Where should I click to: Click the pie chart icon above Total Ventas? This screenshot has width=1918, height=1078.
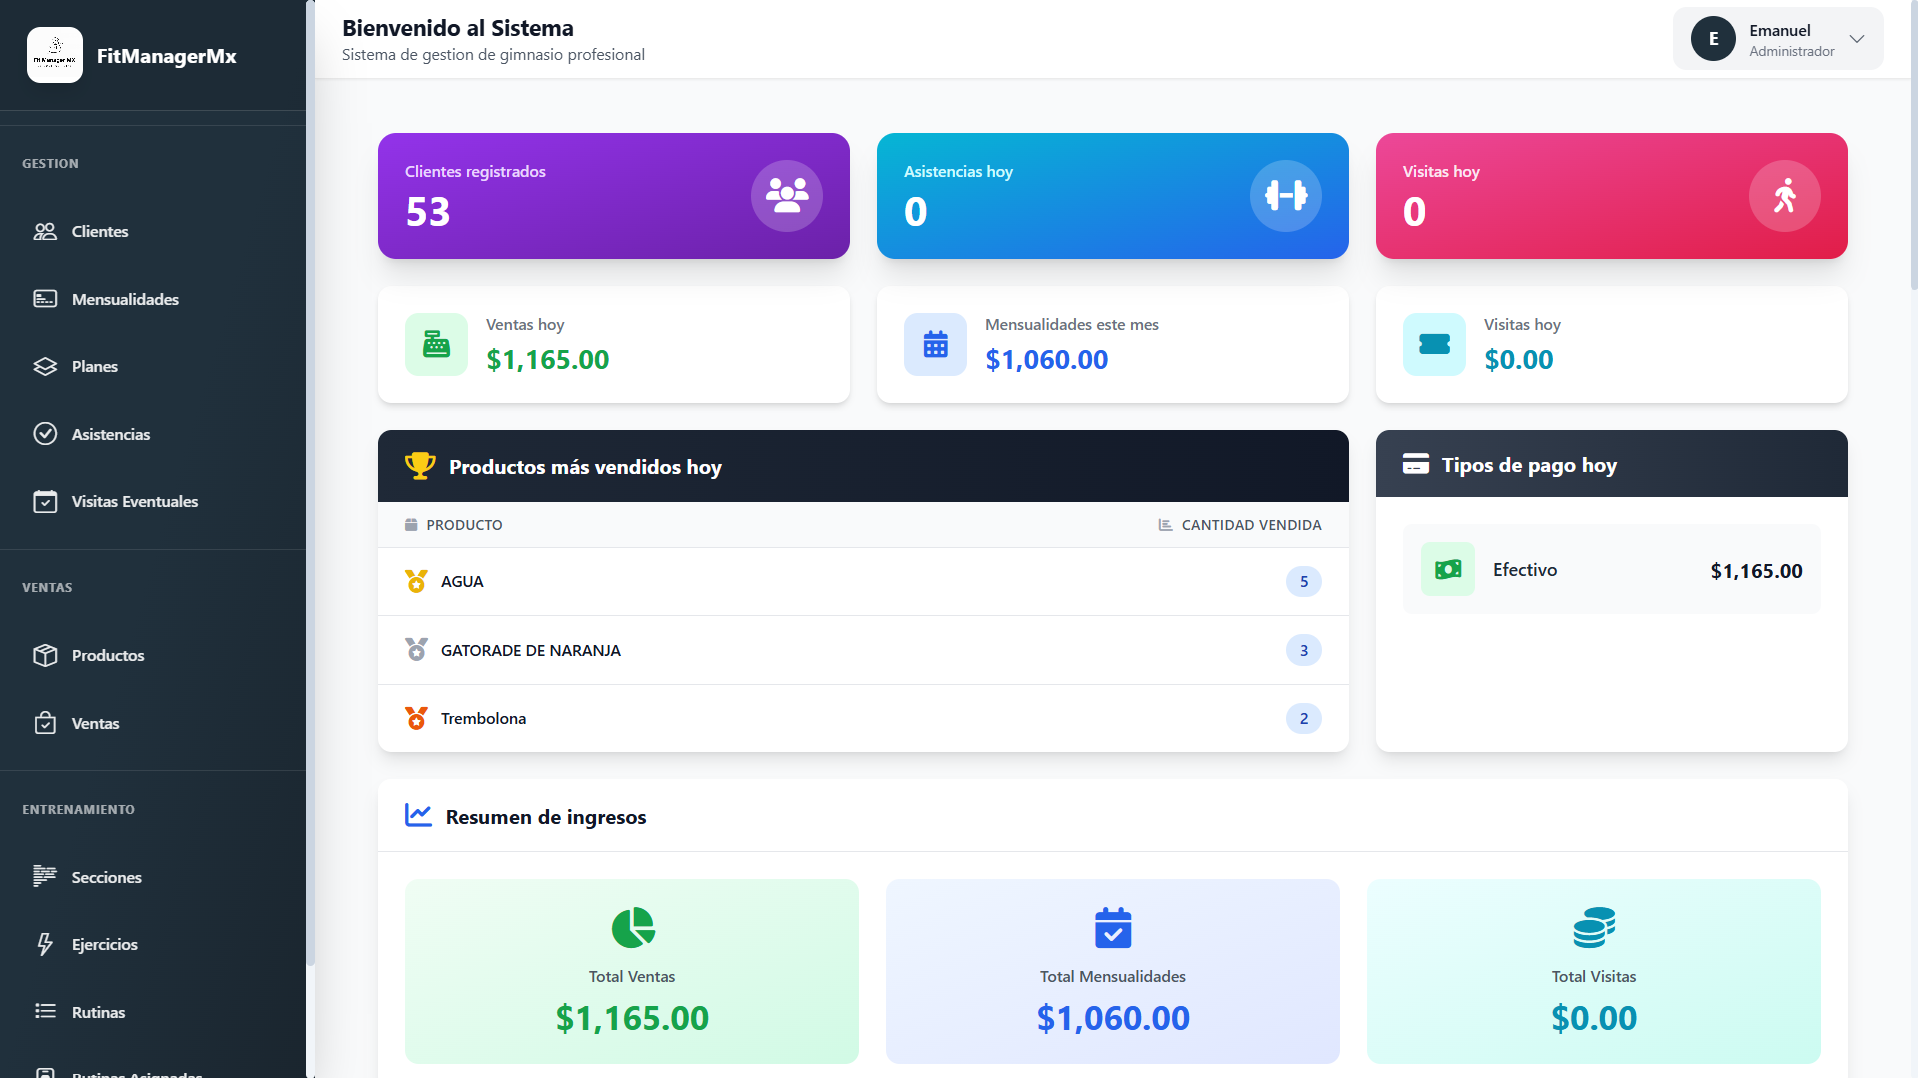632,928
